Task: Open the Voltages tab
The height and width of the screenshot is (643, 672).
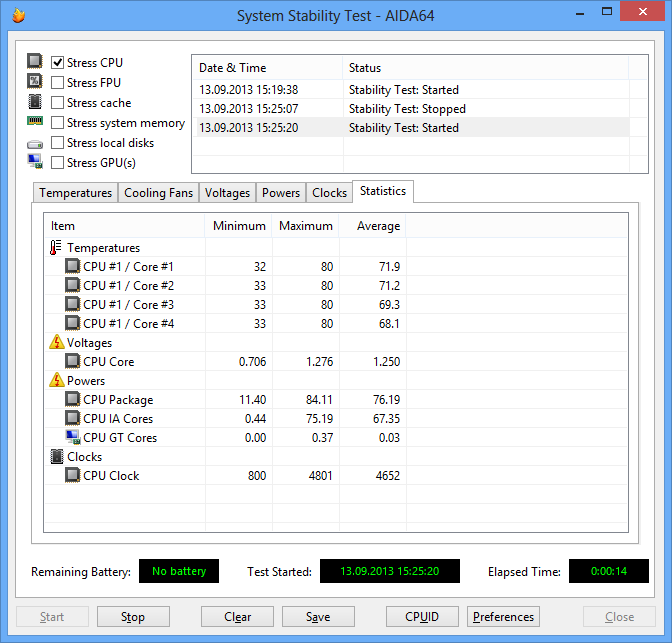Action: (227, 193)
